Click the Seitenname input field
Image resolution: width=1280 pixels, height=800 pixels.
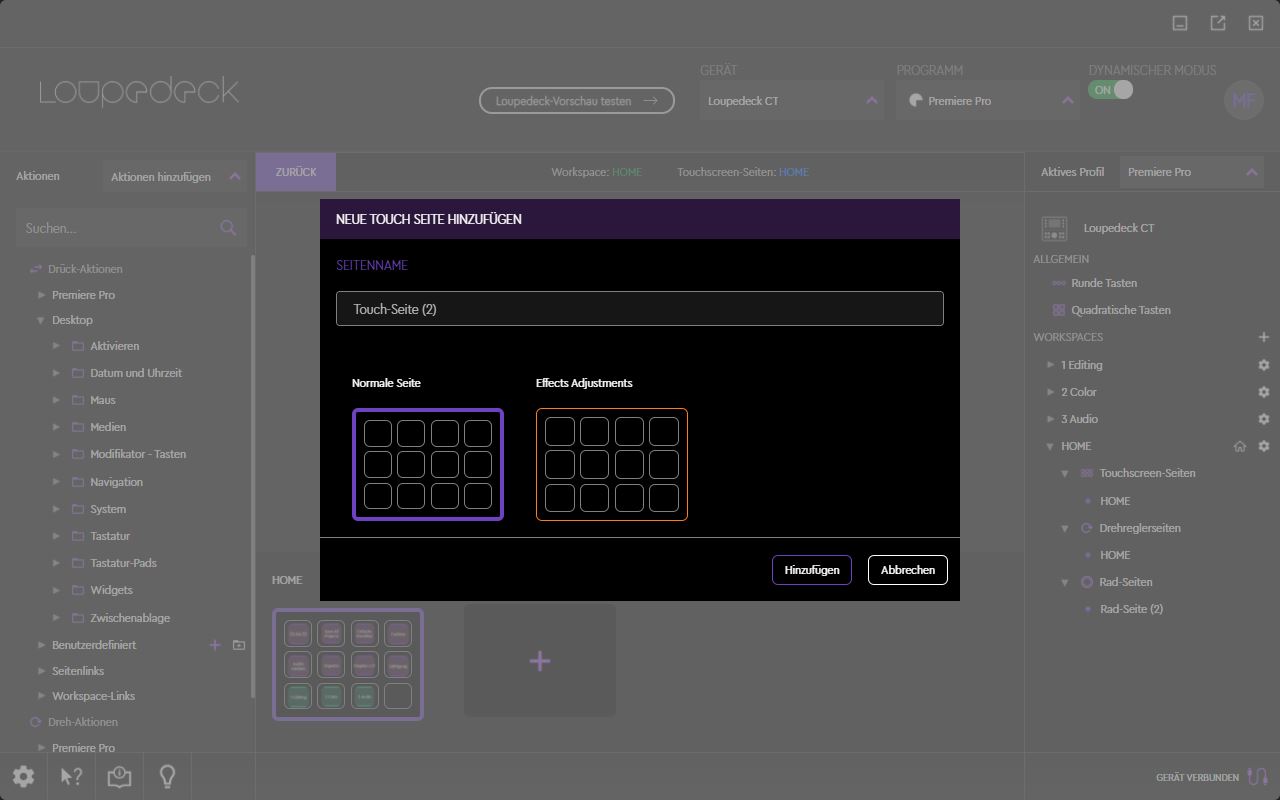pyautogui.click(x=640, y=308)
